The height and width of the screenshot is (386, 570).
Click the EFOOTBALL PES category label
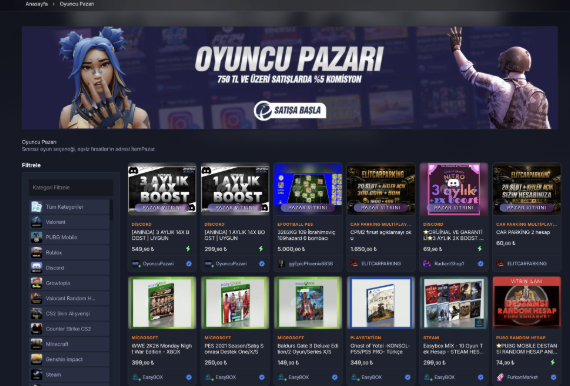tap(295, 224)
